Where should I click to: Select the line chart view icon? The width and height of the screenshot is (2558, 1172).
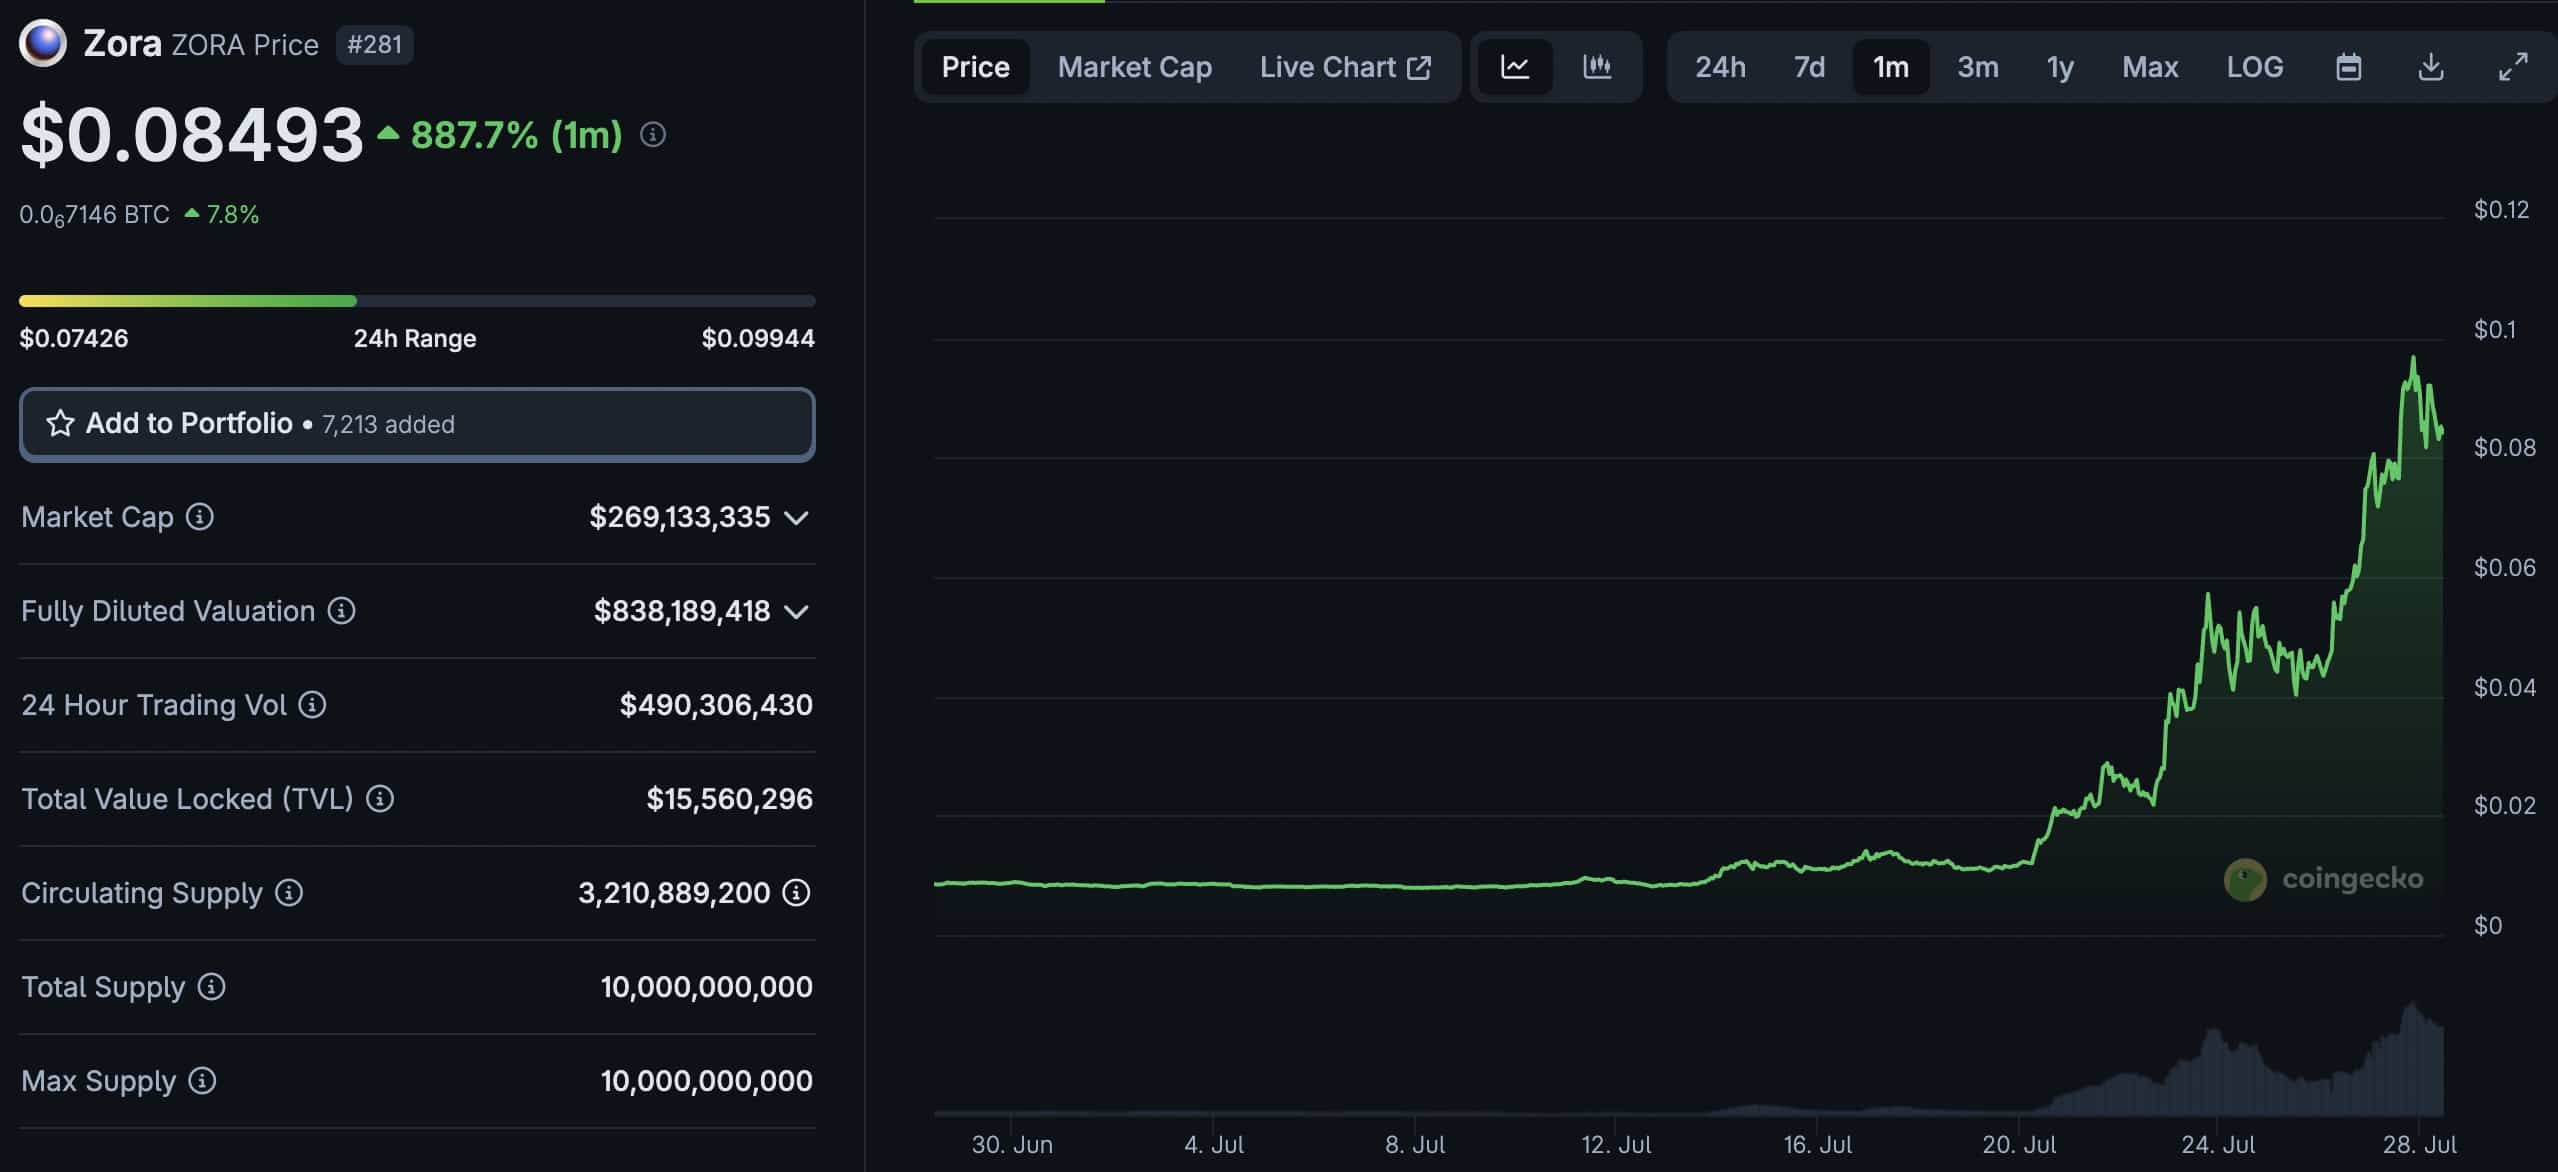[1516, 66]
